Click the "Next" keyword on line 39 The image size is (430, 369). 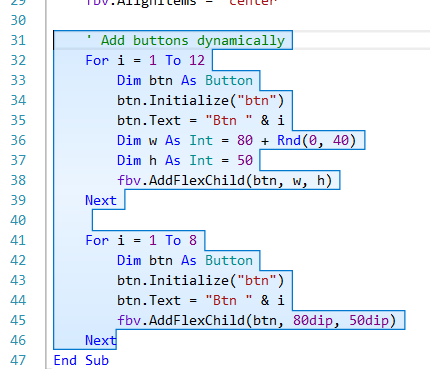pyautogui.click(x=101, y=200)
